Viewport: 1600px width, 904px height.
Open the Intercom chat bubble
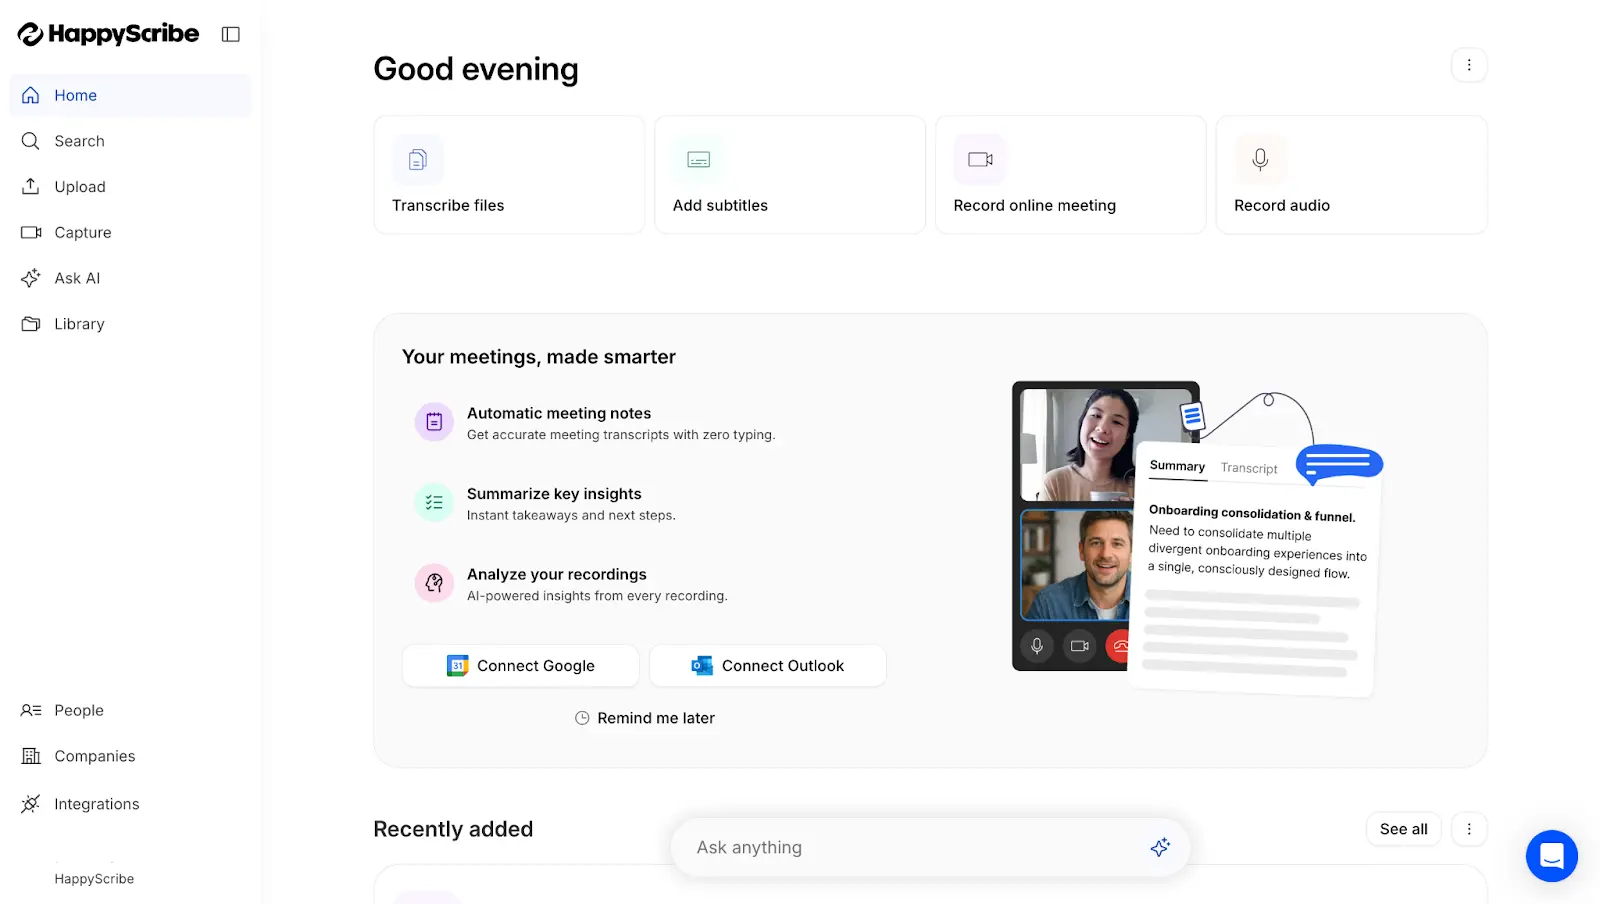click(x=1551, y=856)
